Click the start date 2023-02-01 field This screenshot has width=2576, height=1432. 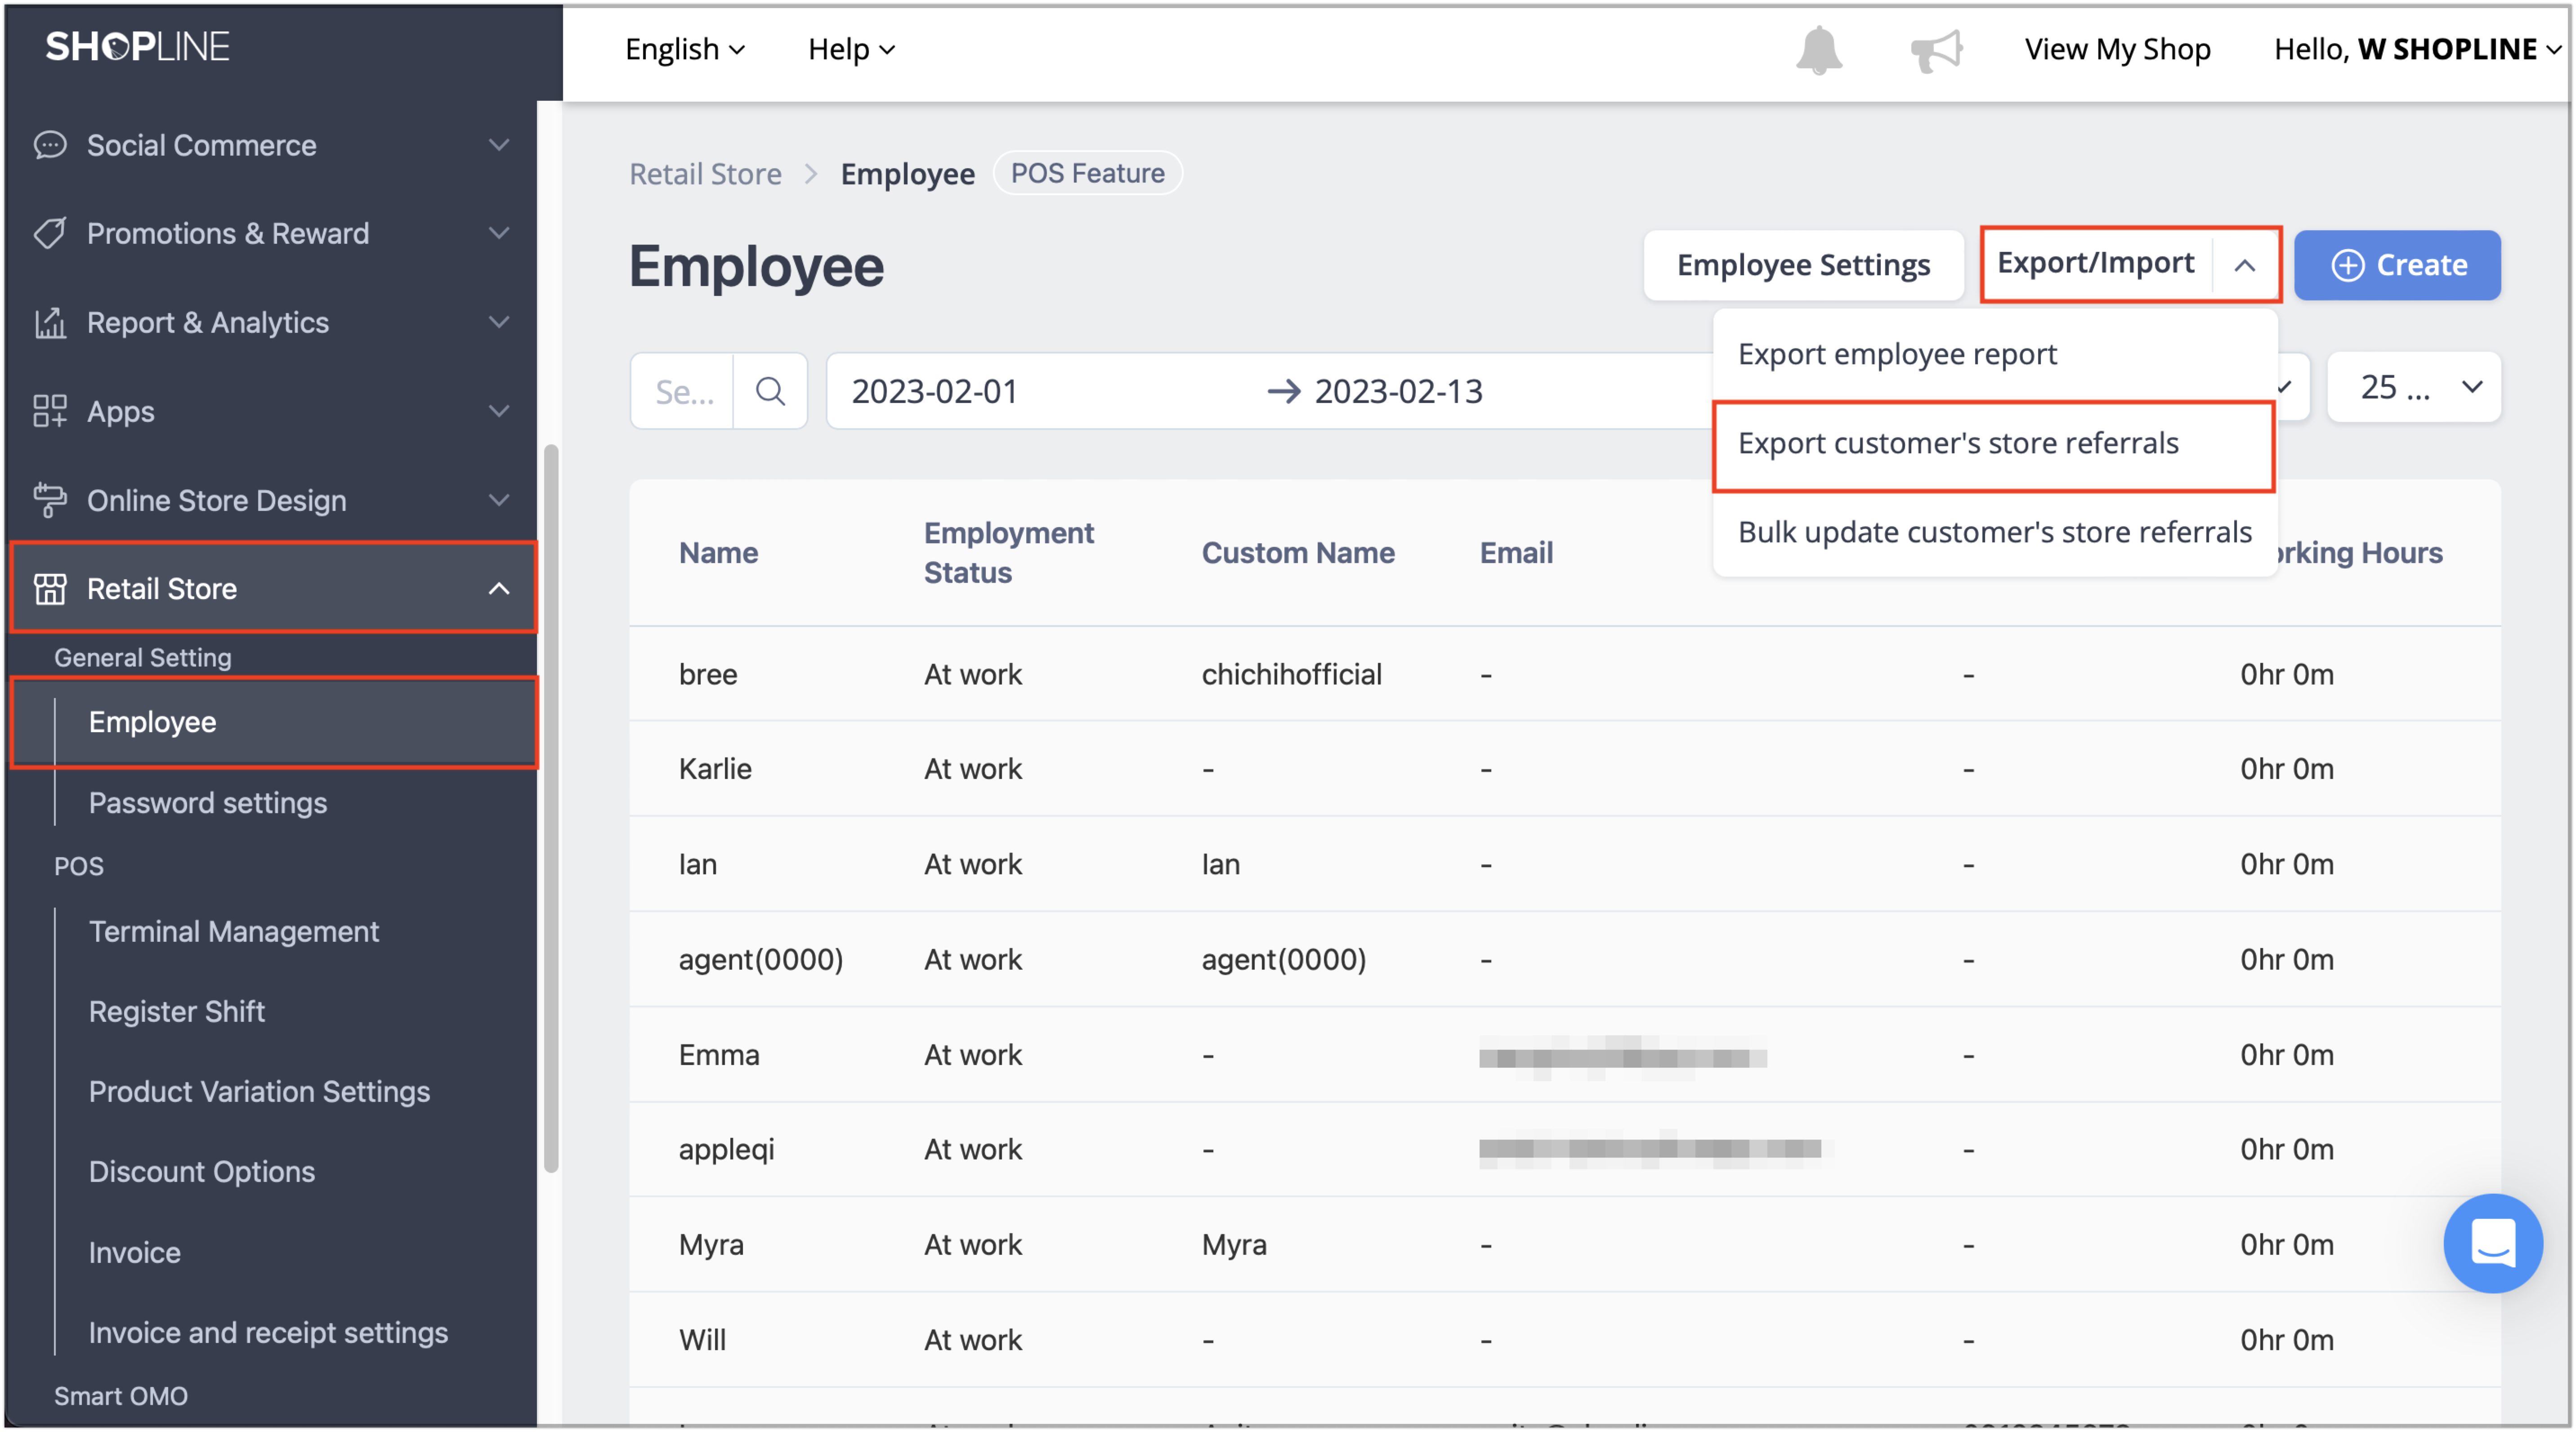(x=934, y=391)
